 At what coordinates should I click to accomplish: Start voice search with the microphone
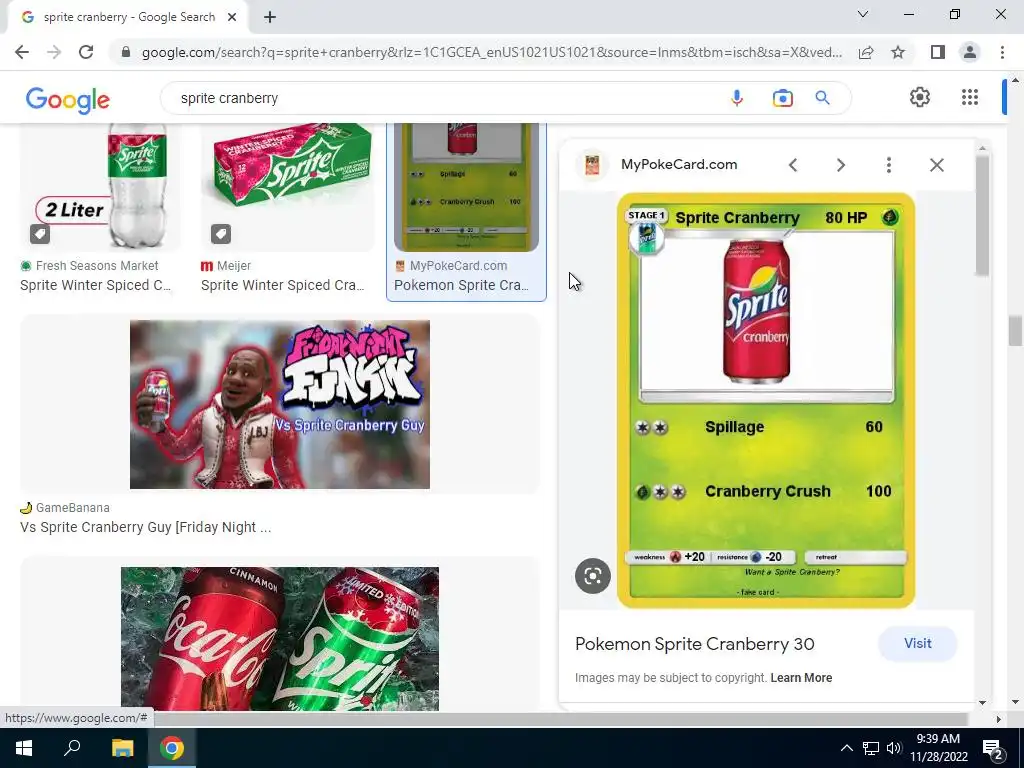[x=737, y=98]
